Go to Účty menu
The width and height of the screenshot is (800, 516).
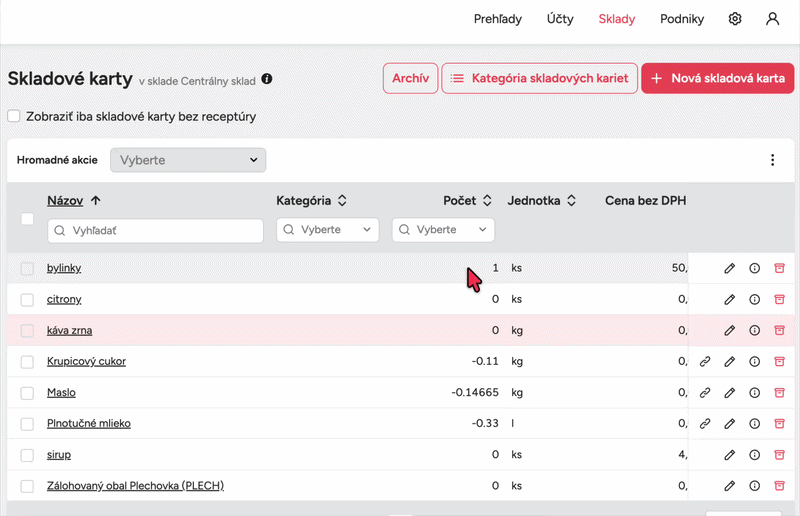[x=560, y=19]
